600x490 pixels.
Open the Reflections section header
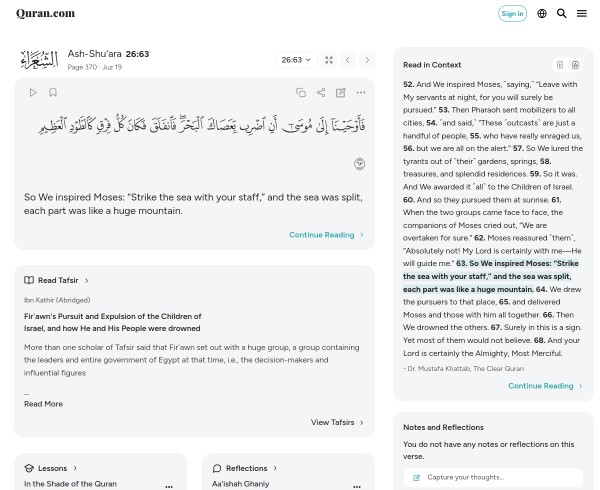245,468
